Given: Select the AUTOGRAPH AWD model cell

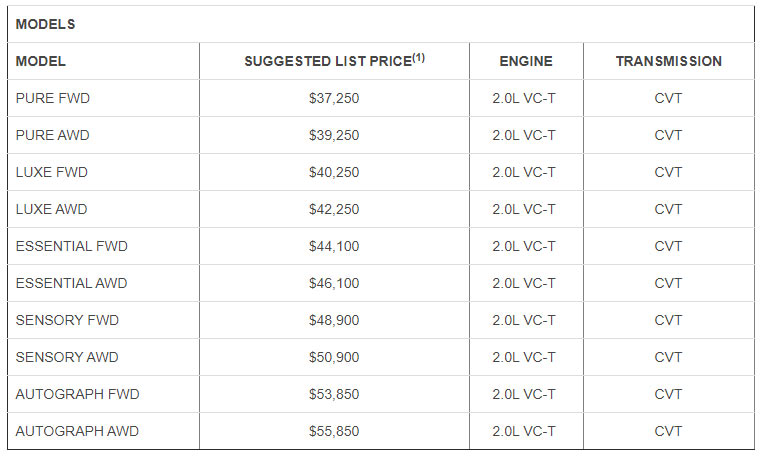Looking at the screenshot, I should [77, 431].
